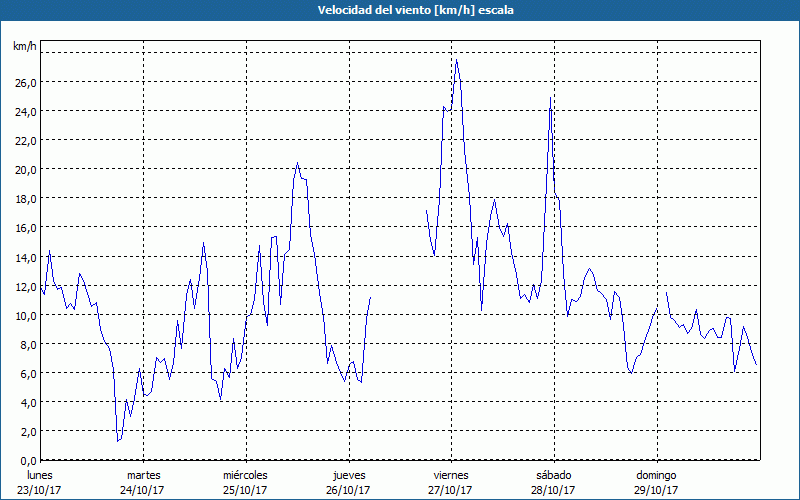This screenshot has height=500, width=800.
Task: Click the sharp spike near the sábado gridline
Action: [x=550, y=98]
